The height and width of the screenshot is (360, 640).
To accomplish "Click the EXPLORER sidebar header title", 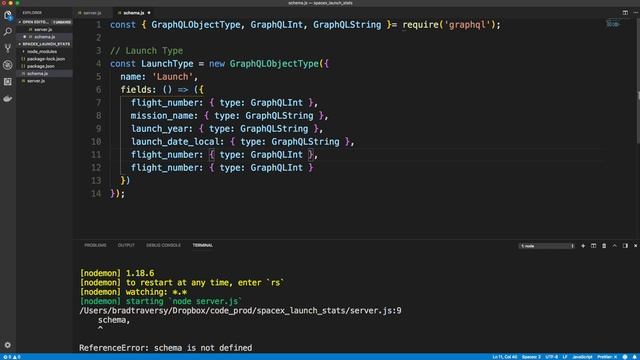I will pyautogui.click(x=32, y=13).
